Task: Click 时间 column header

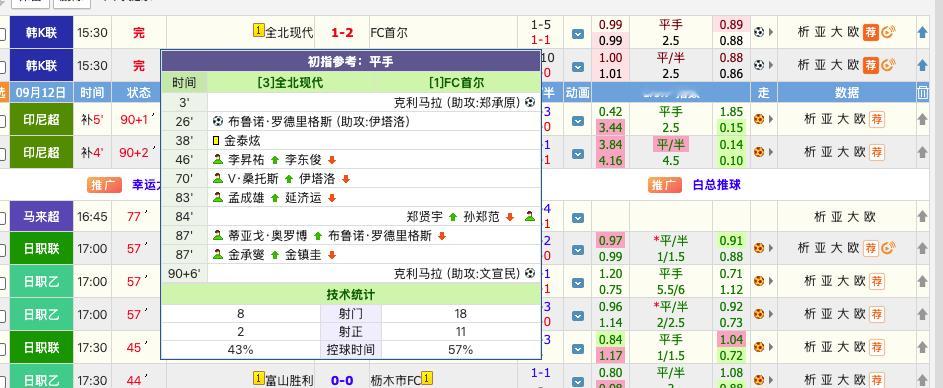Action: click(92, 93)
